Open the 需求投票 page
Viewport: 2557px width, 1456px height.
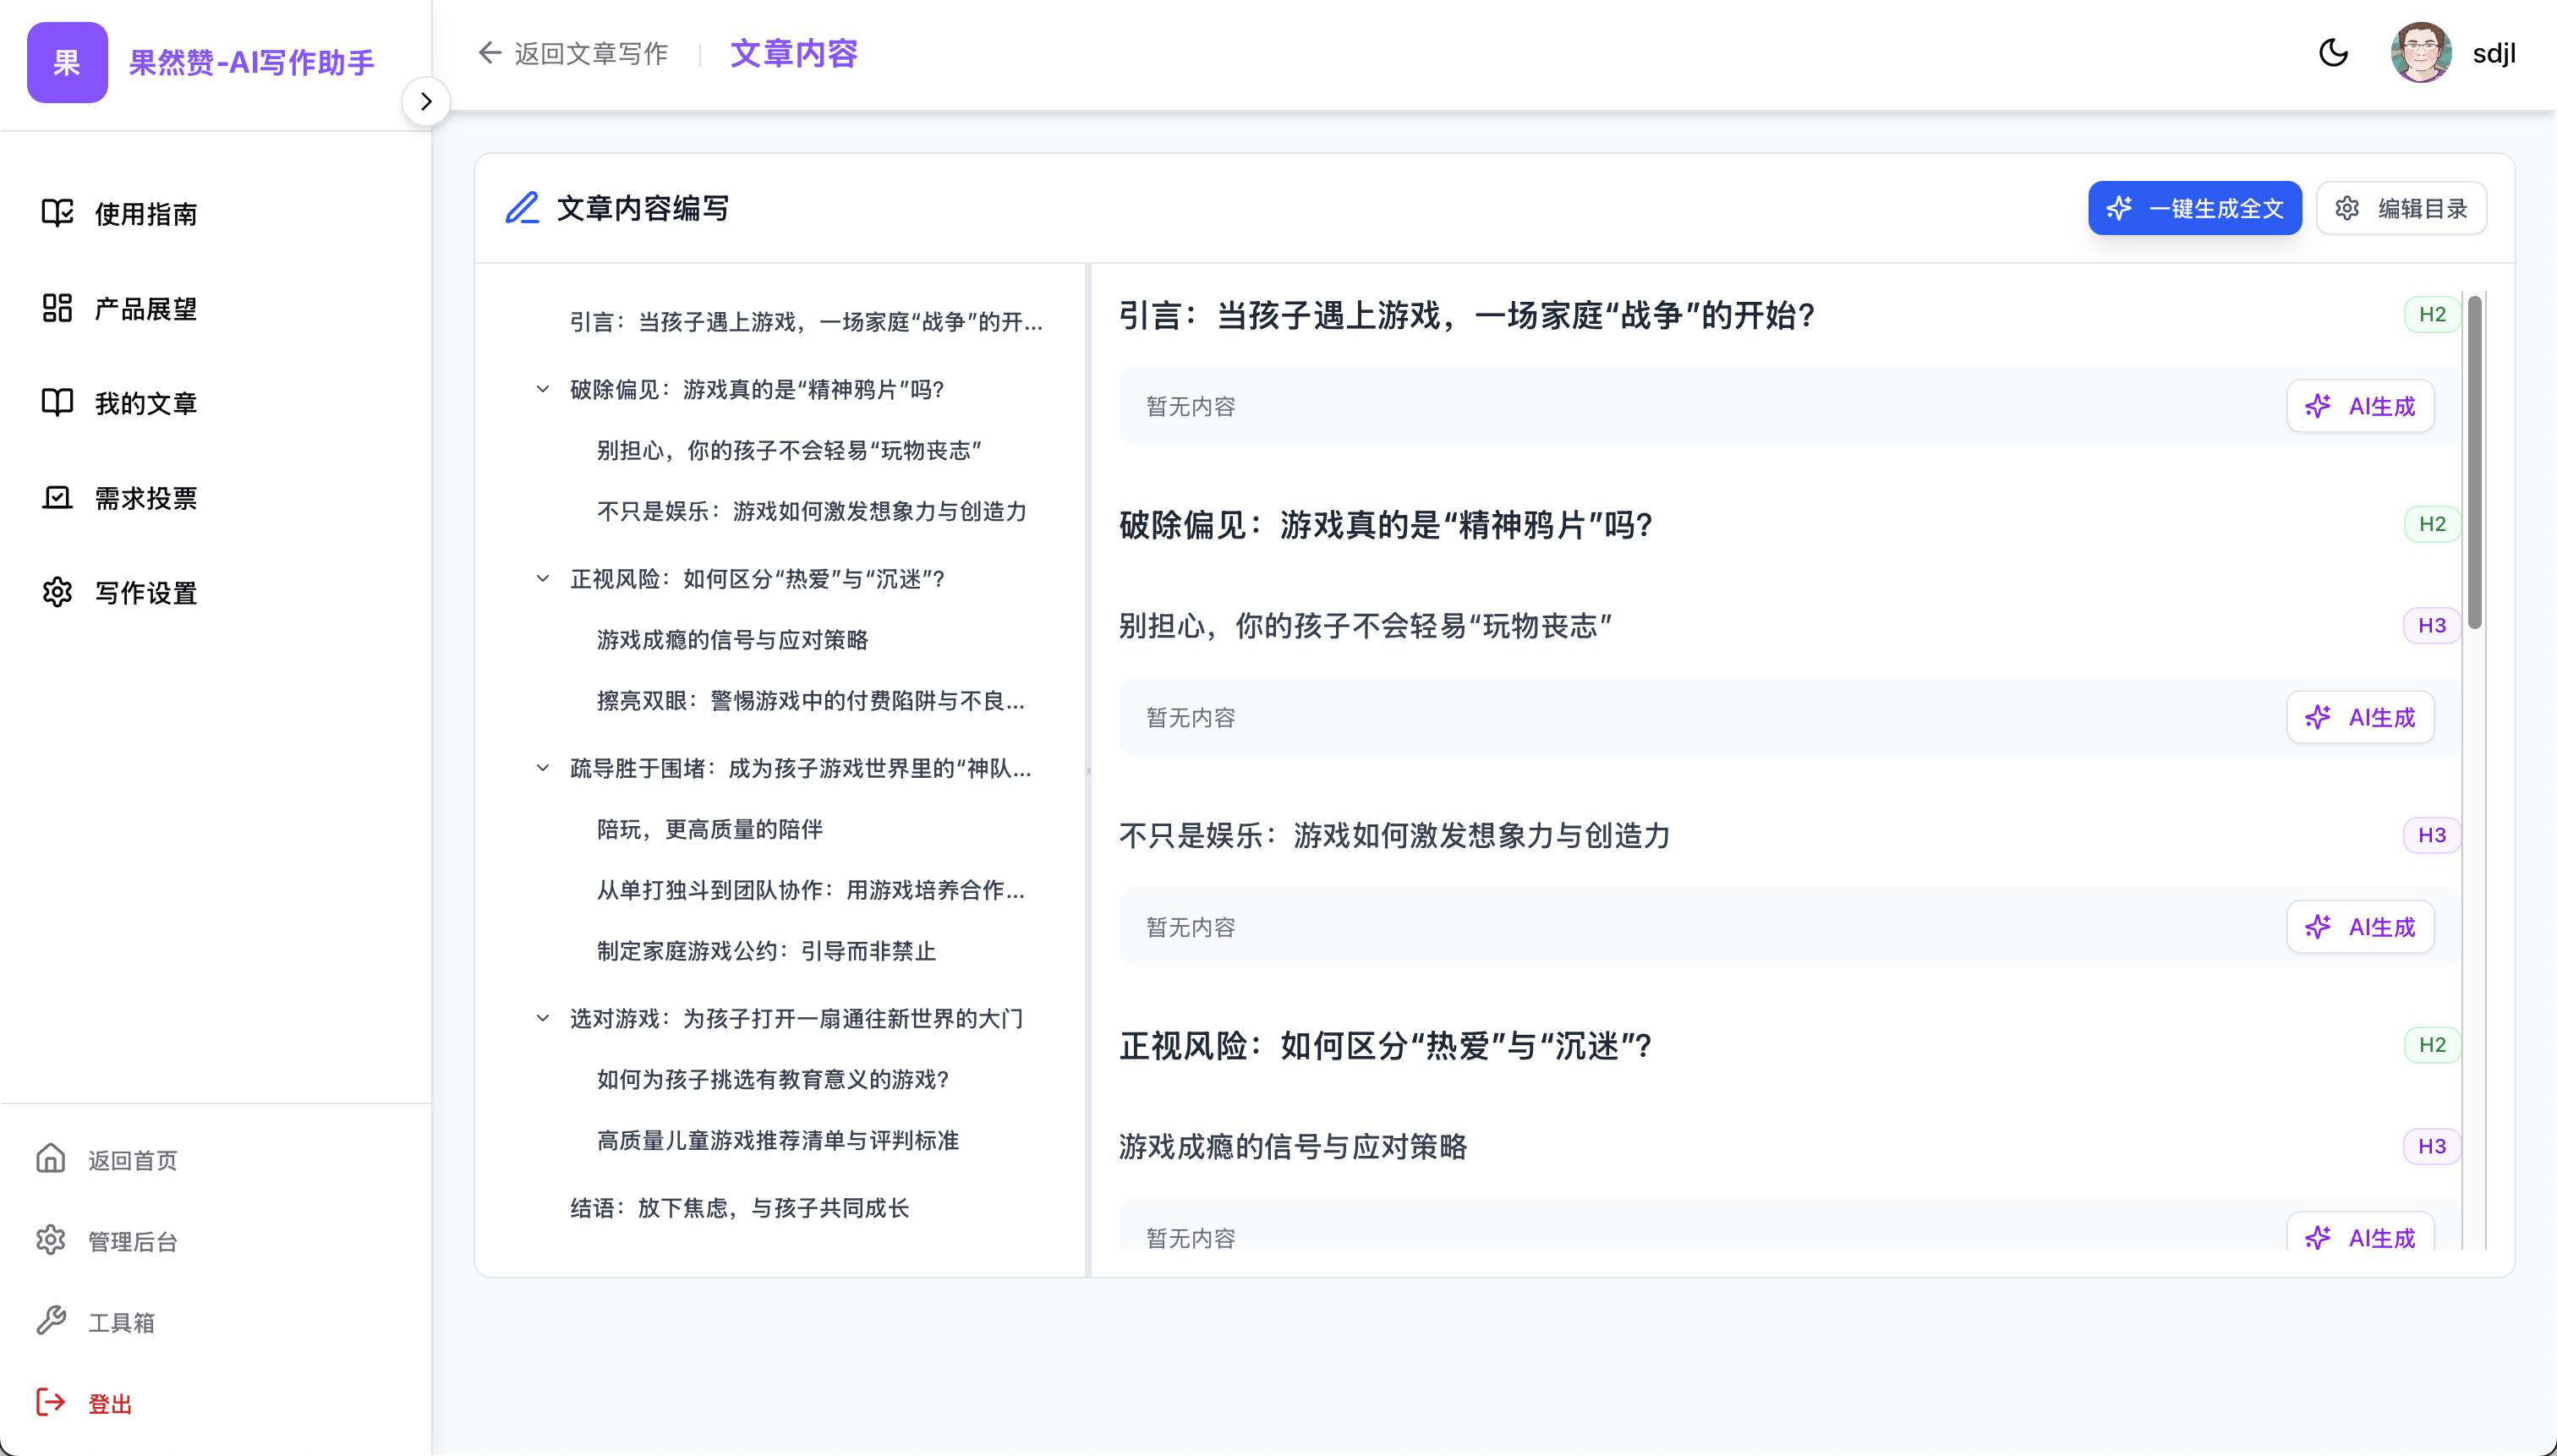(145, 498)
